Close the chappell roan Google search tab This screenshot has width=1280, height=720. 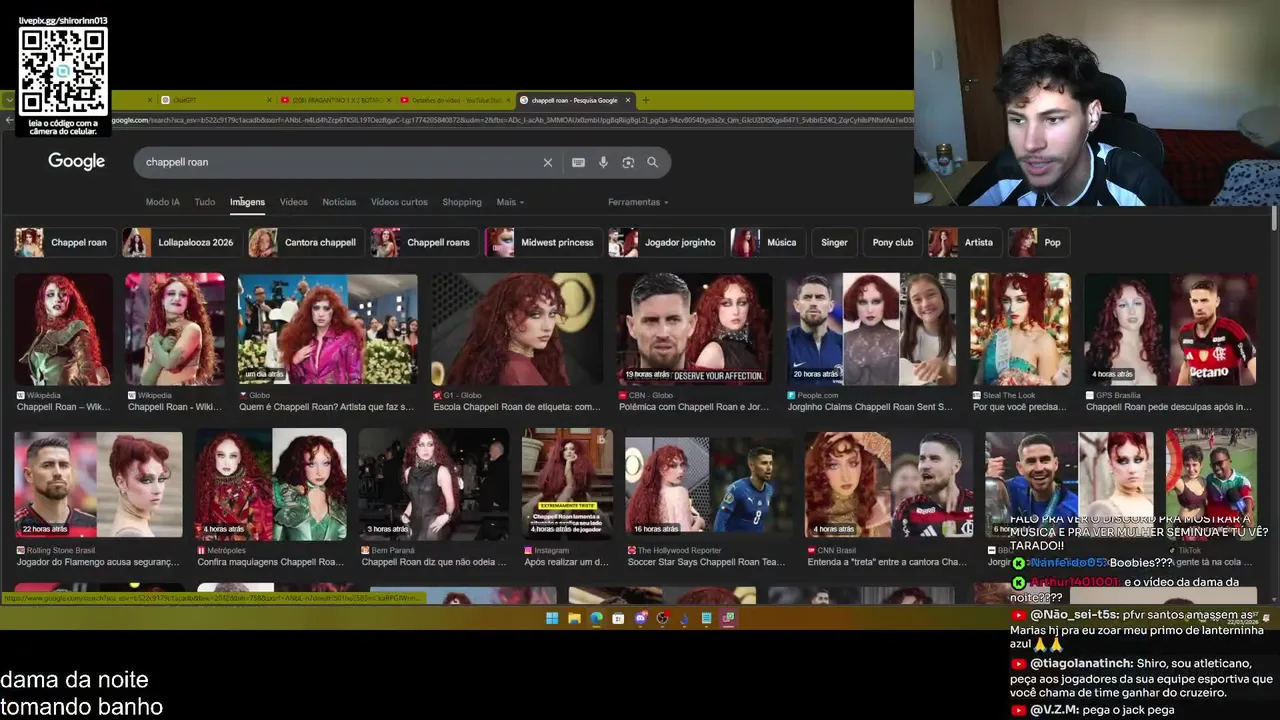pyautogui.click(x=628, y=100)
